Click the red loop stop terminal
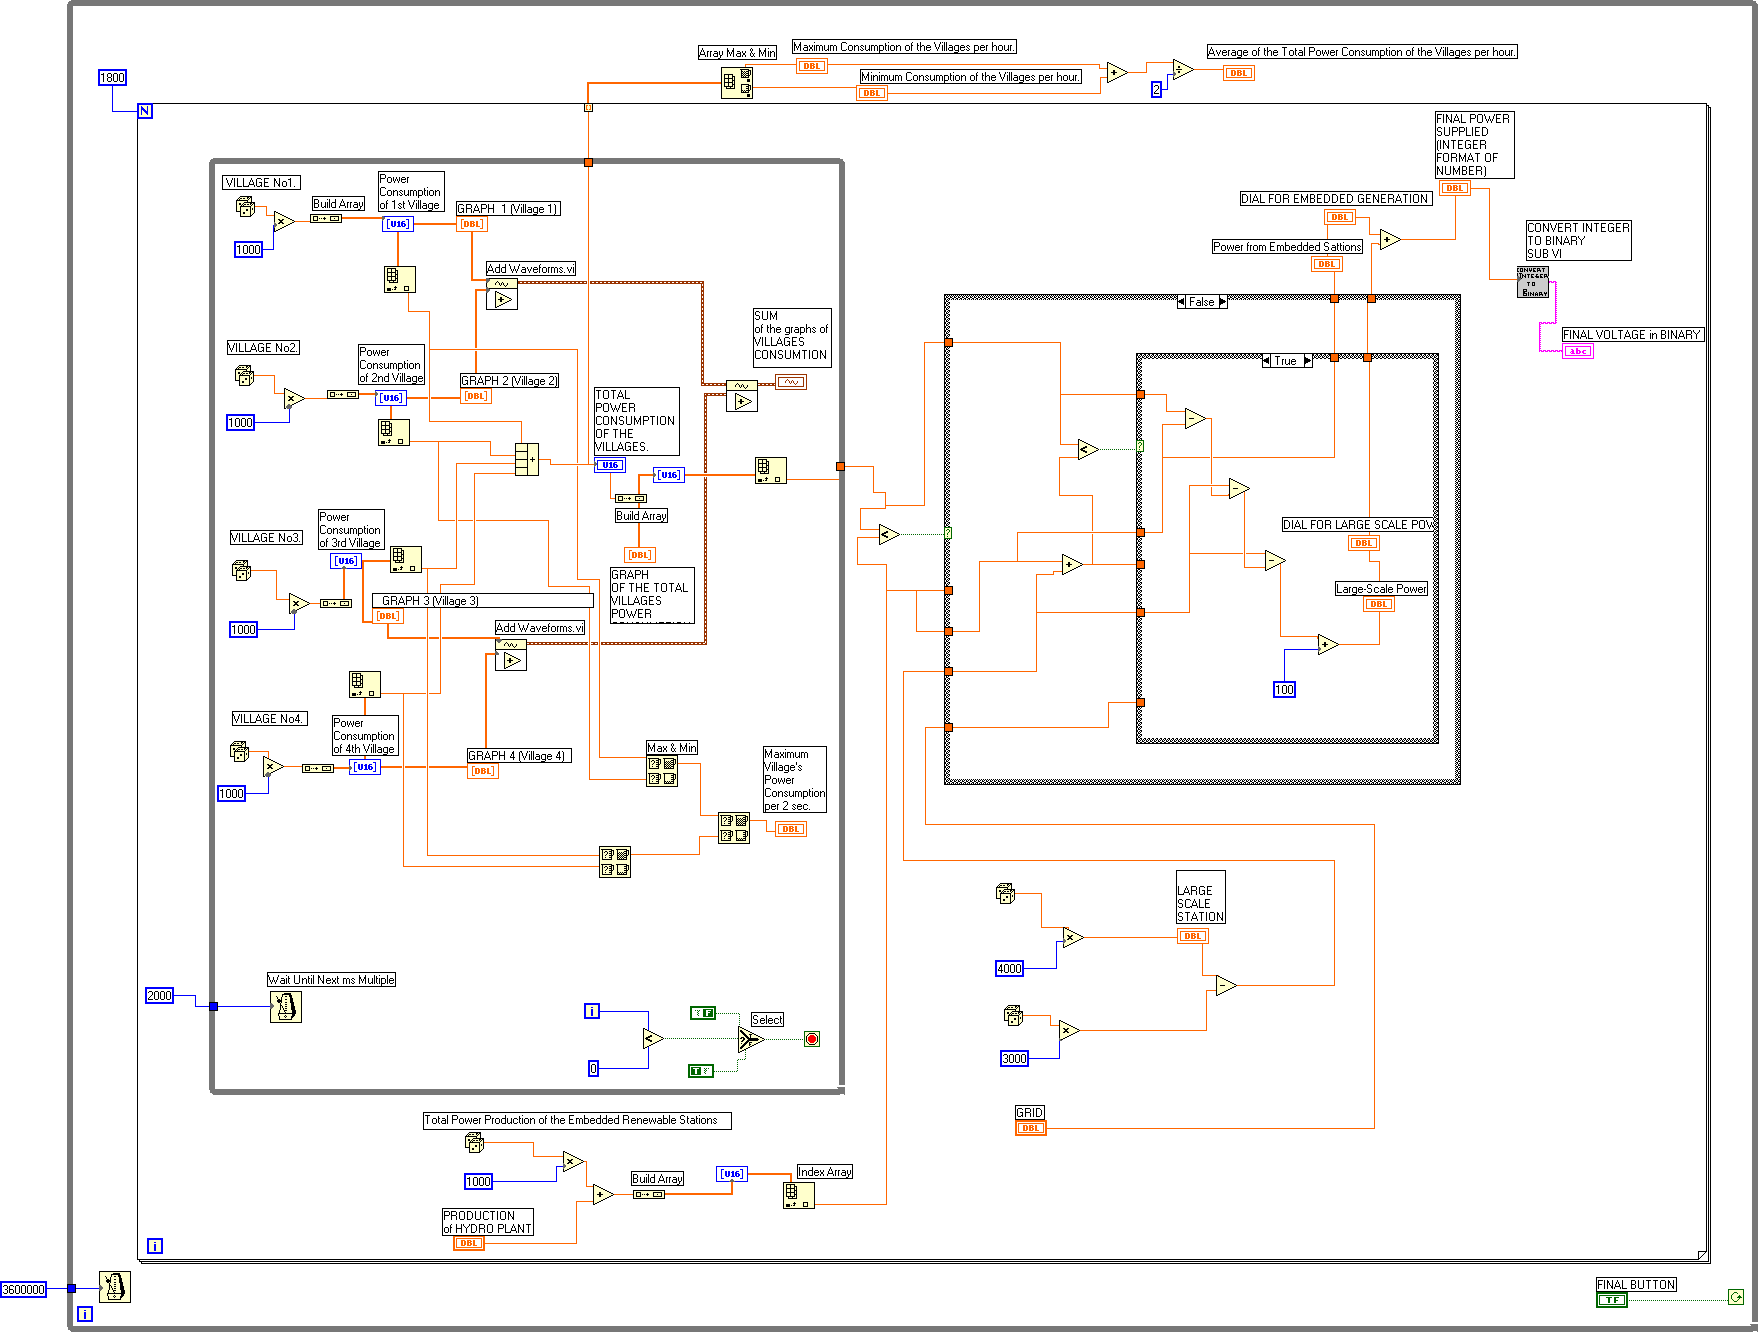 (812, 1039)
